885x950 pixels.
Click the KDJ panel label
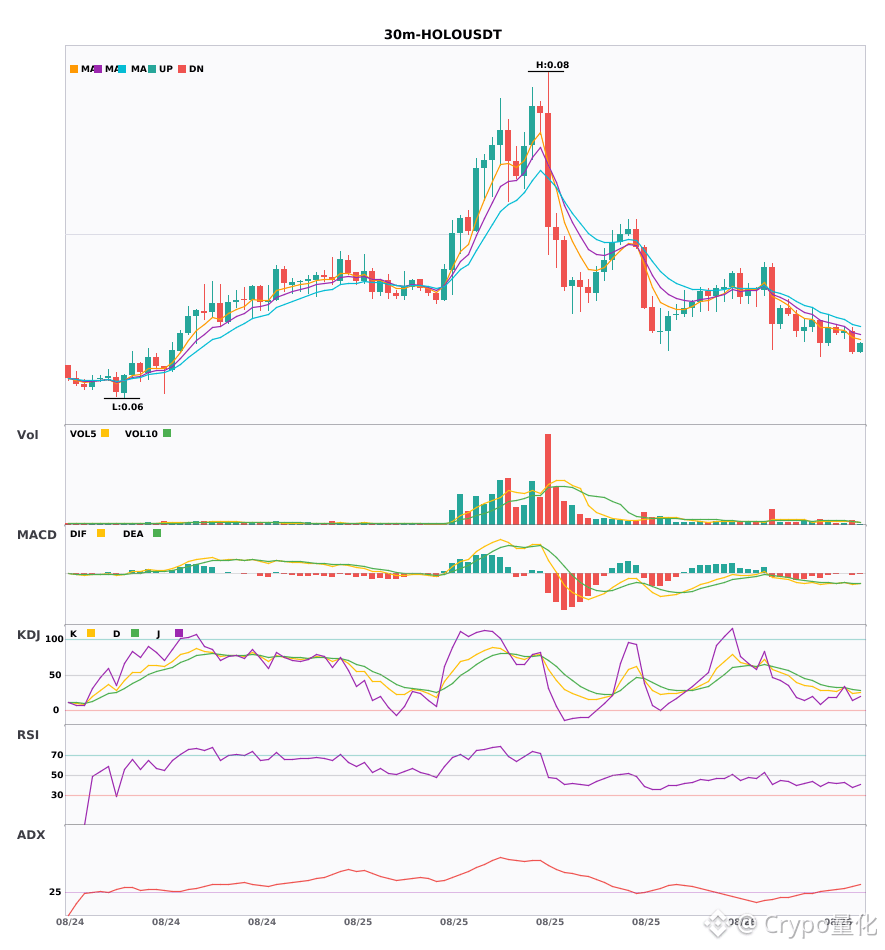(28, 635)
